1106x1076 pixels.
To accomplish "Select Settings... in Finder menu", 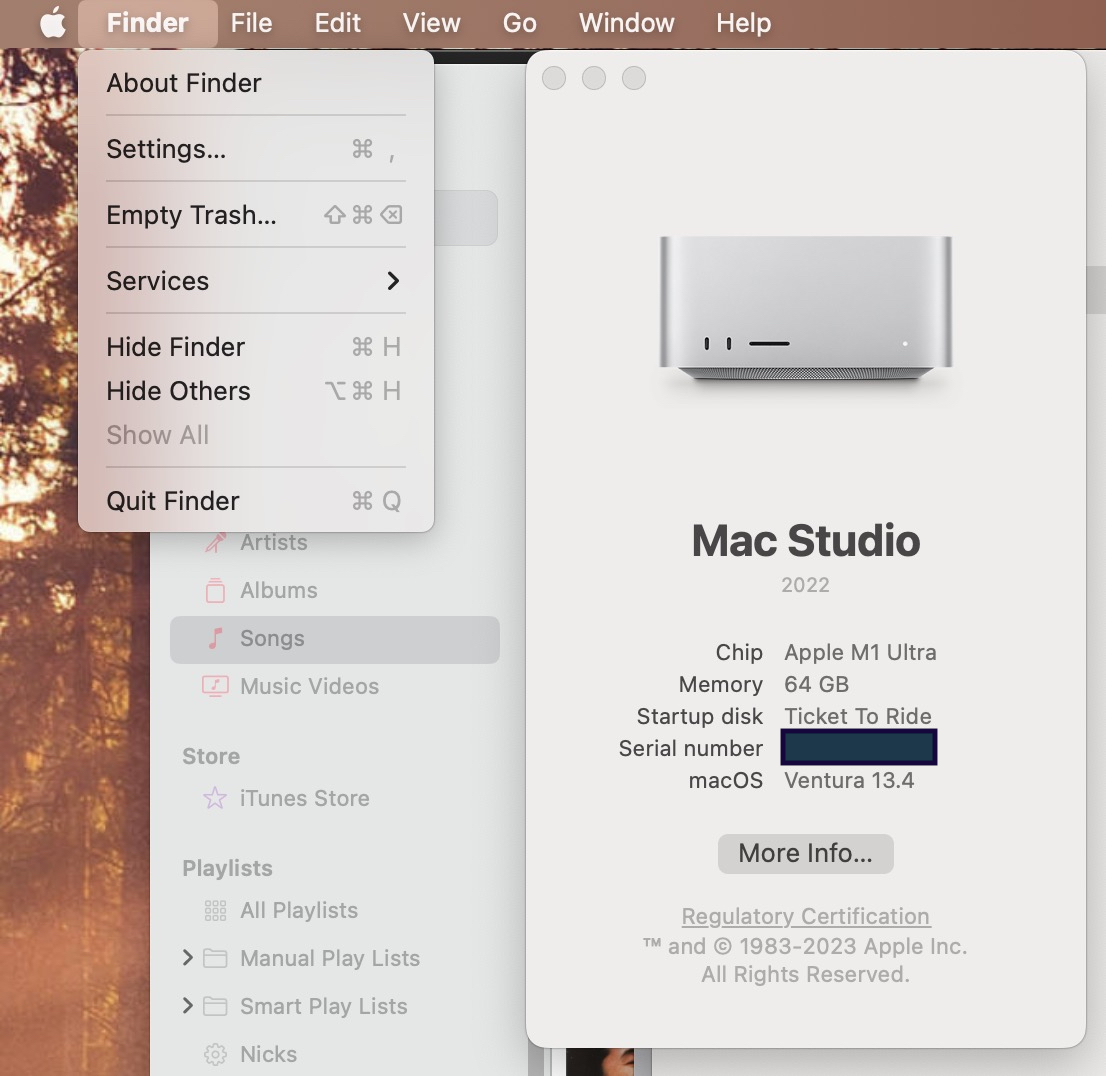I will [x=256, y=149].
